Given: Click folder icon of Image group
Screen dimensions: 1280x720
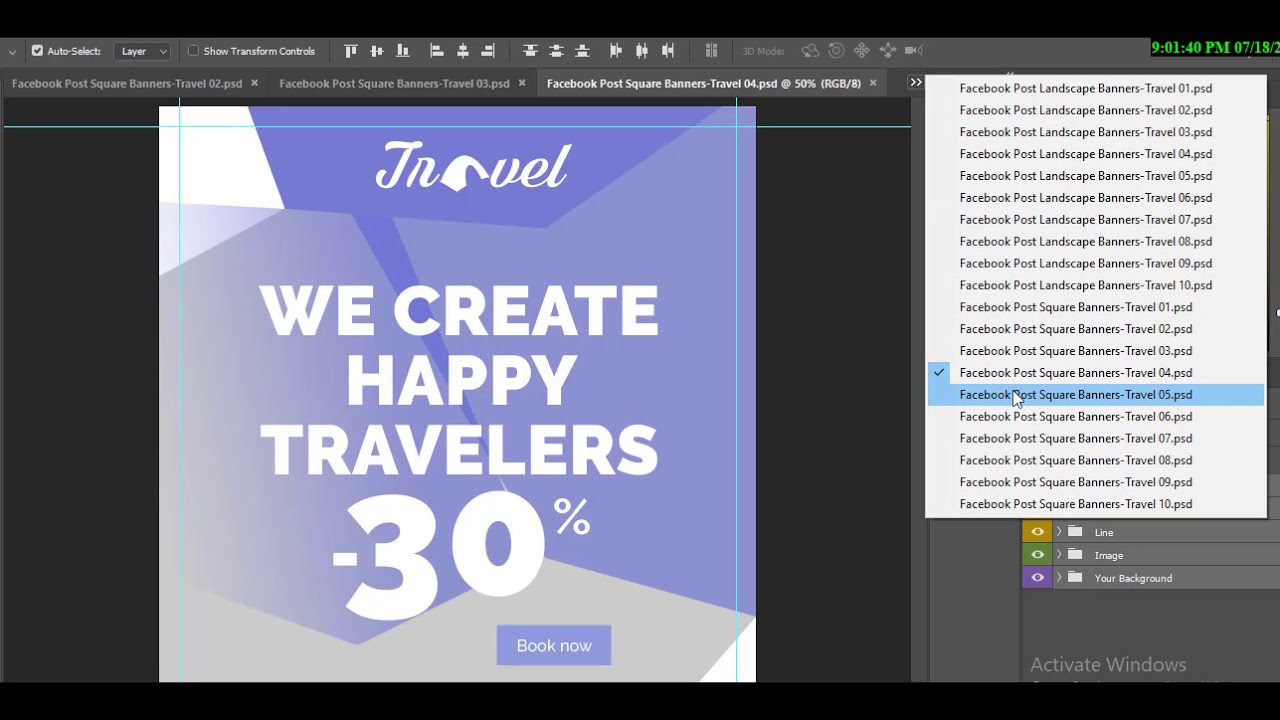Looking at the screenshot, I should click(1075, 555).
